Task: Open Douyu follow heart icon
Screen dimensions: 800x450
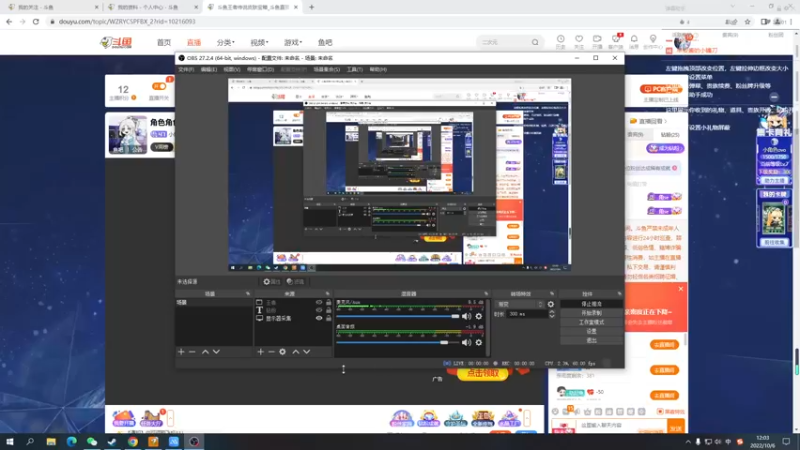Action: [579, 41]
